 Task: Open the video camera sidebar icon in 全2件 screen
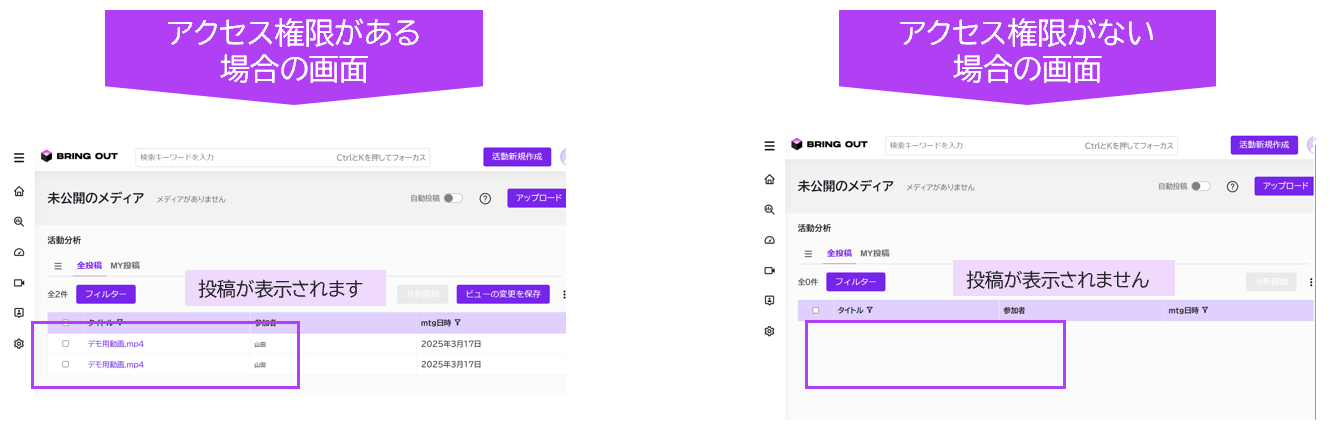pyautogui.click(x=19, y=283)
